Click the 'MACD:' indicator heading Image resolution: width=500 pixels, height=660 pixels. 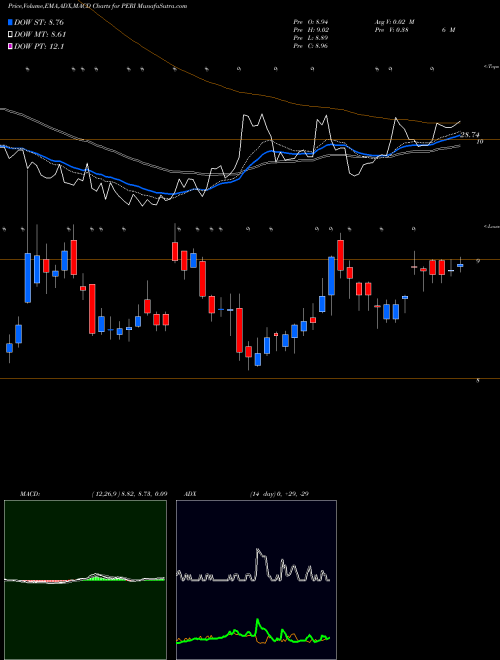[x=30, y=494]
